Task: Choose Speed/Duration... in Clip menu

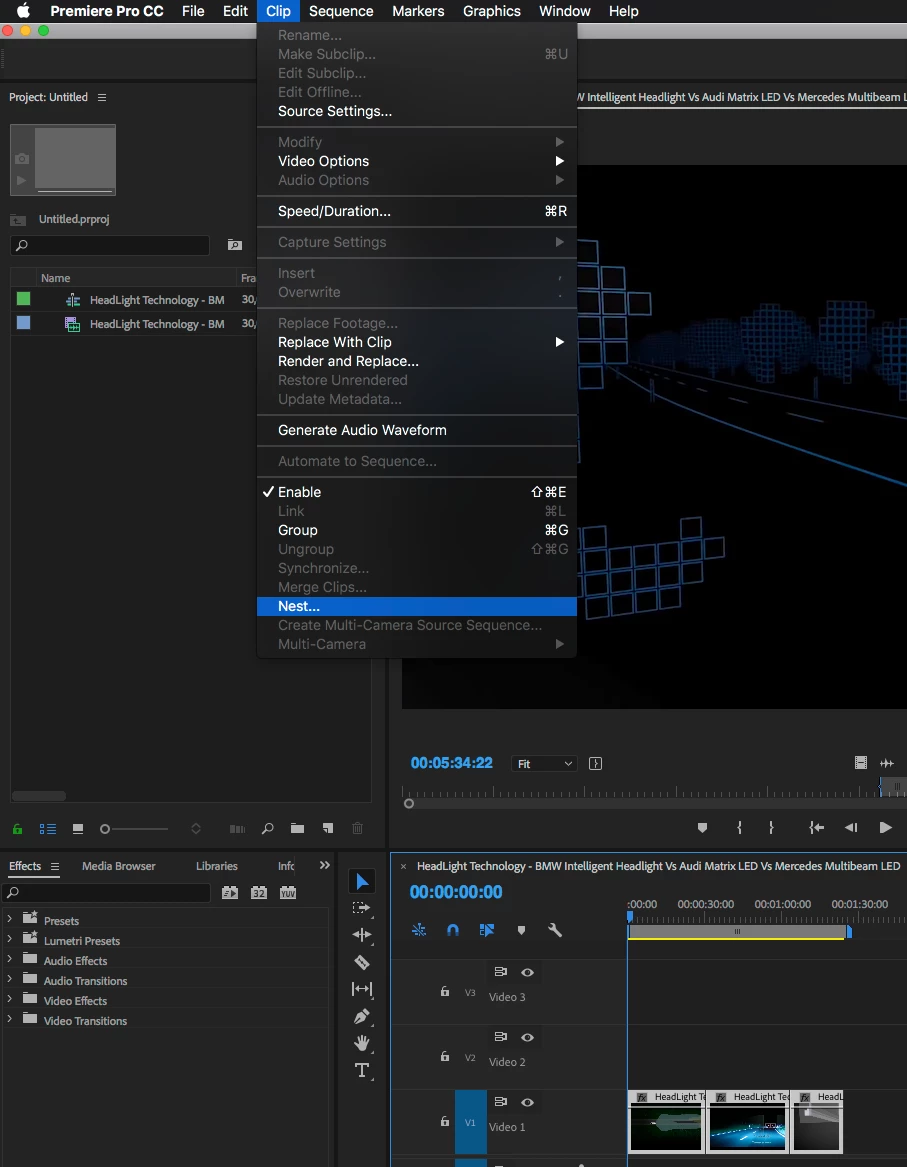Action: (417, 211)
